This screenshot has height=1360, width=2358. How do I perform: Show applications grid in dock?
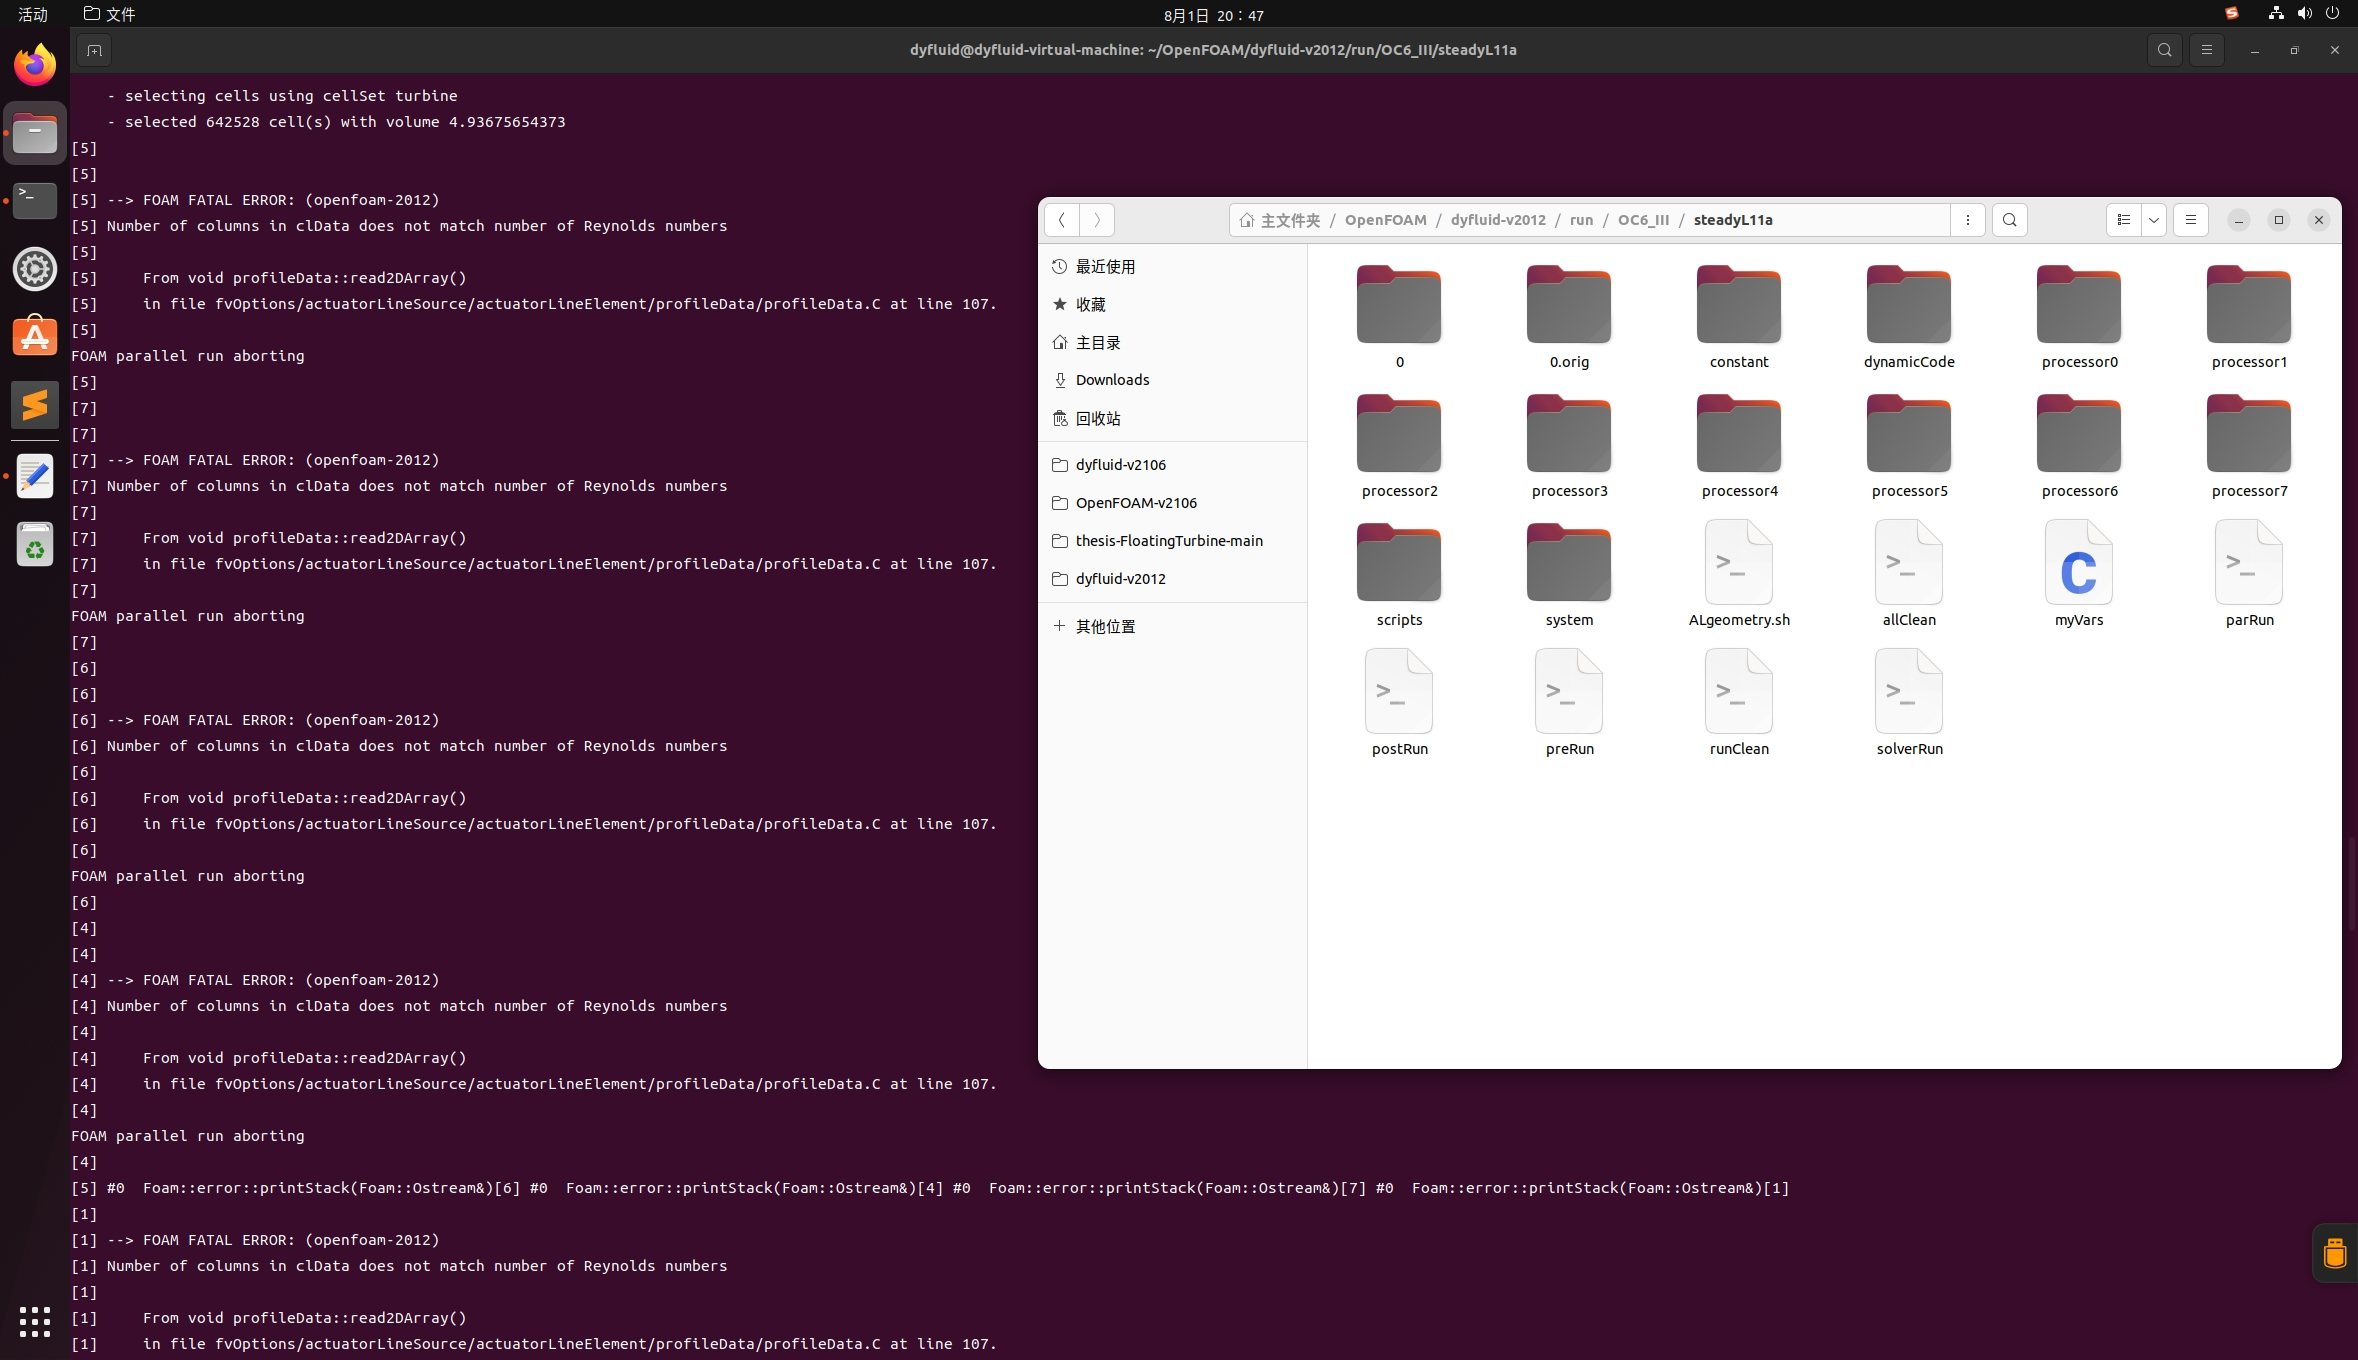[x=35, y=1322]
